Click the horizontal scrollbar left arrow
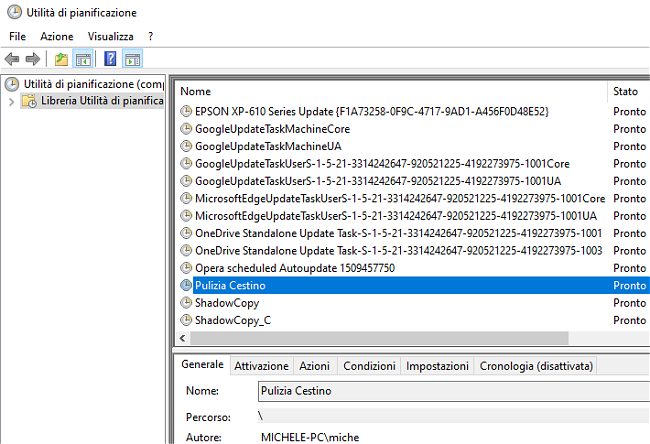The width and height of the screenshot is (650, 444). [x=183, y=338]
